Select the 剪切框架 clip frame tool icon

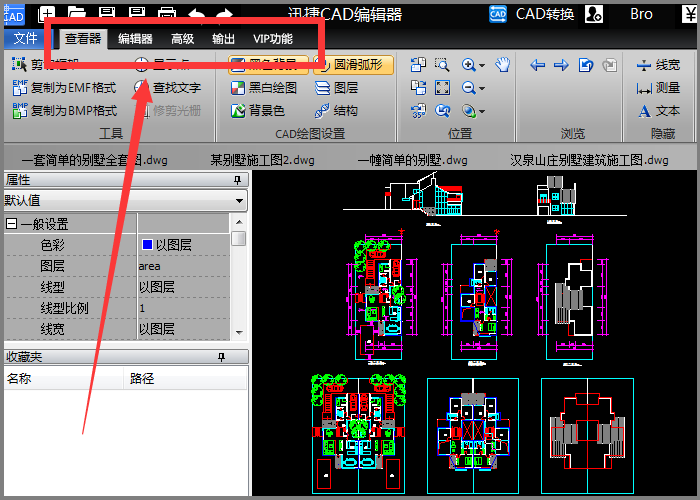[x=19, y=65]
